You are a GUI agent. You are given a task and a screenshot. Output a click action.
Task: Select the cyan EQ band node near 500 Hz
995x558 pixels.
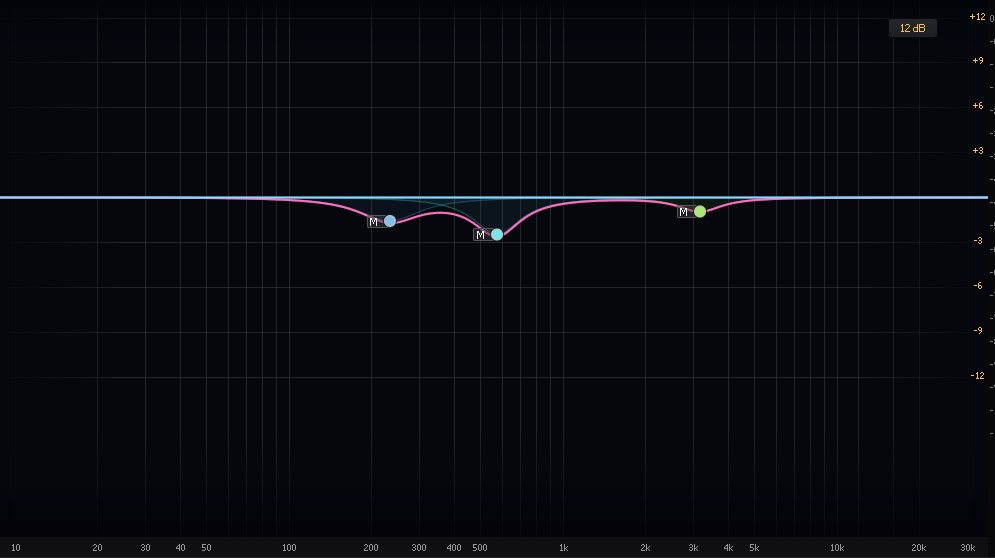(x=497, y=234)
